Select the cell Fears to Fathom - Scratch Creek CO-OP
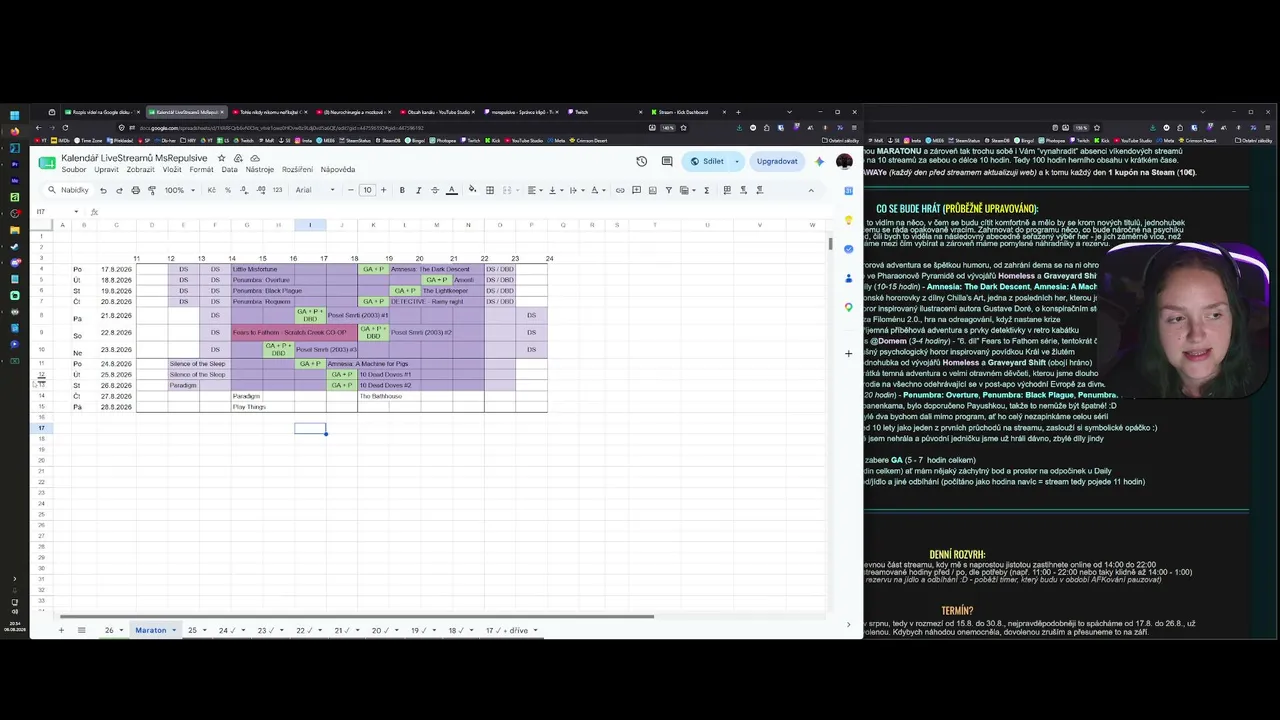1280x720 pixels. (294, 332)
